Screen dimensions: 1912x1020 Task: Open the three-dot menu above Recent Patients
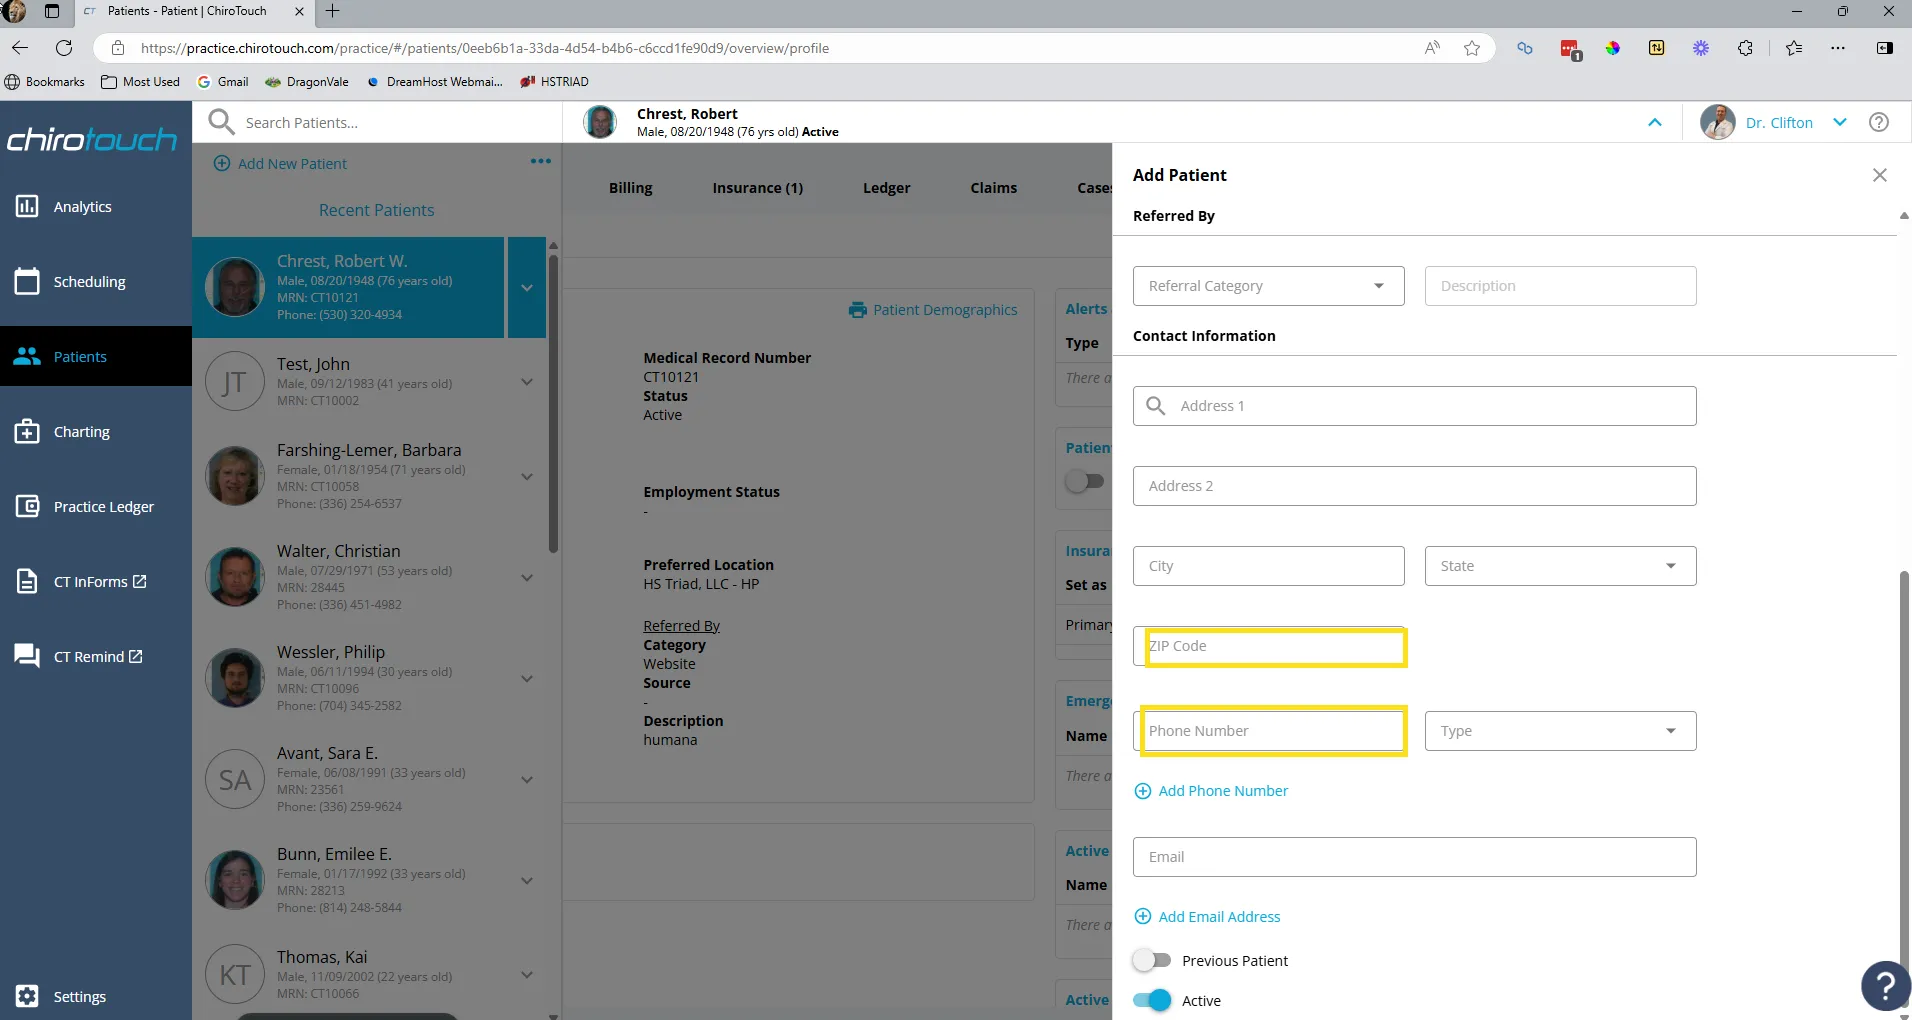pos(541,161)
